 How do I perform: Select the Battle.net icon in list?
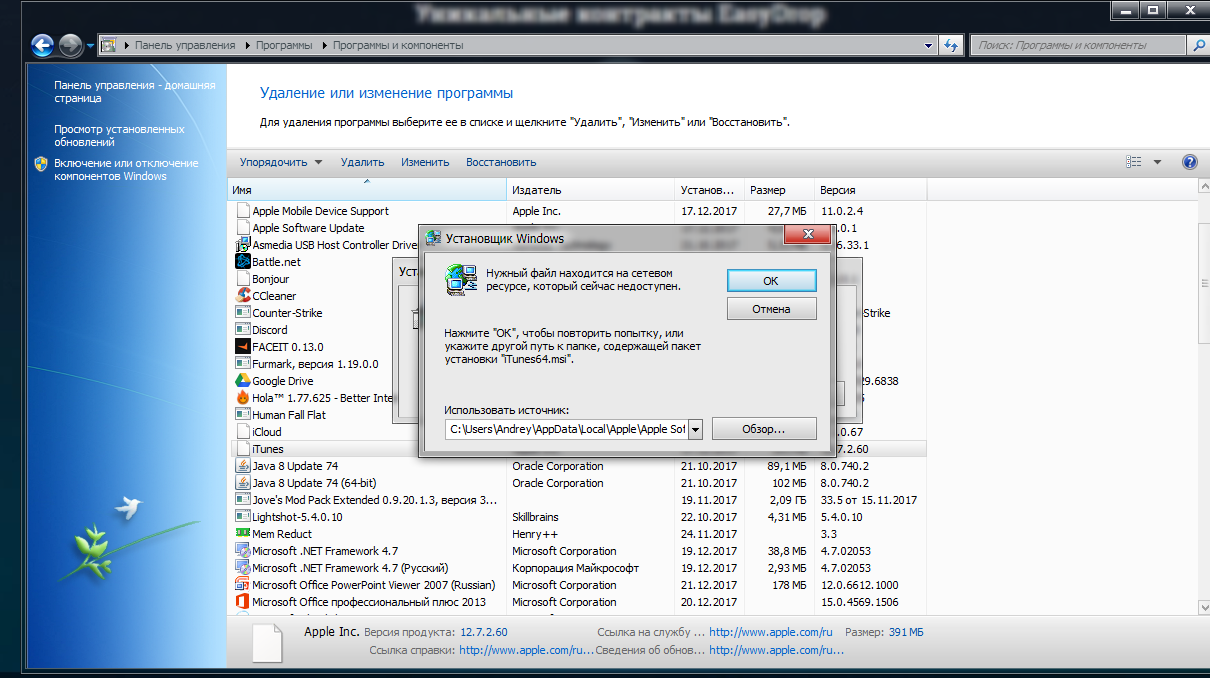click(242, 262)
